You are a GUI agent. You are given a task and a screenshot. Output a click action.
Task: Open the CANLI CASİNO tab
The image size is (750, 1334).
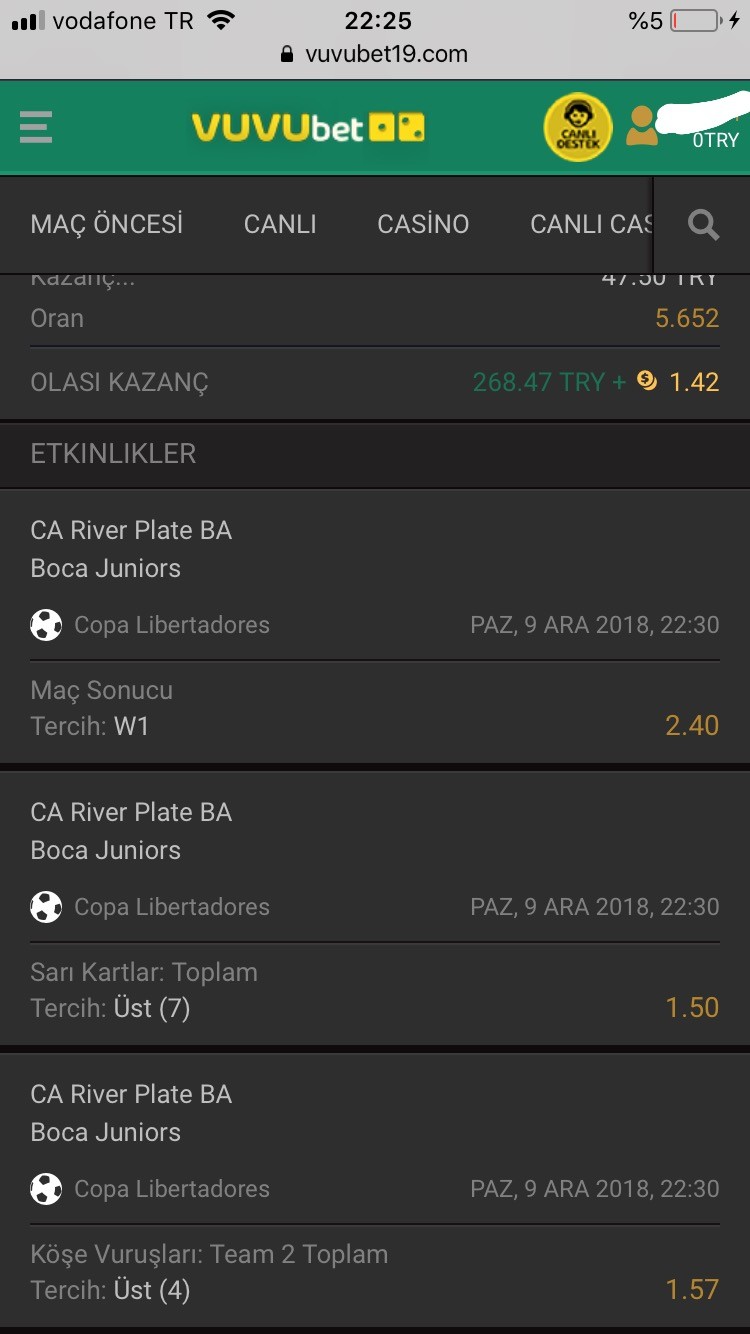[591, 225]
